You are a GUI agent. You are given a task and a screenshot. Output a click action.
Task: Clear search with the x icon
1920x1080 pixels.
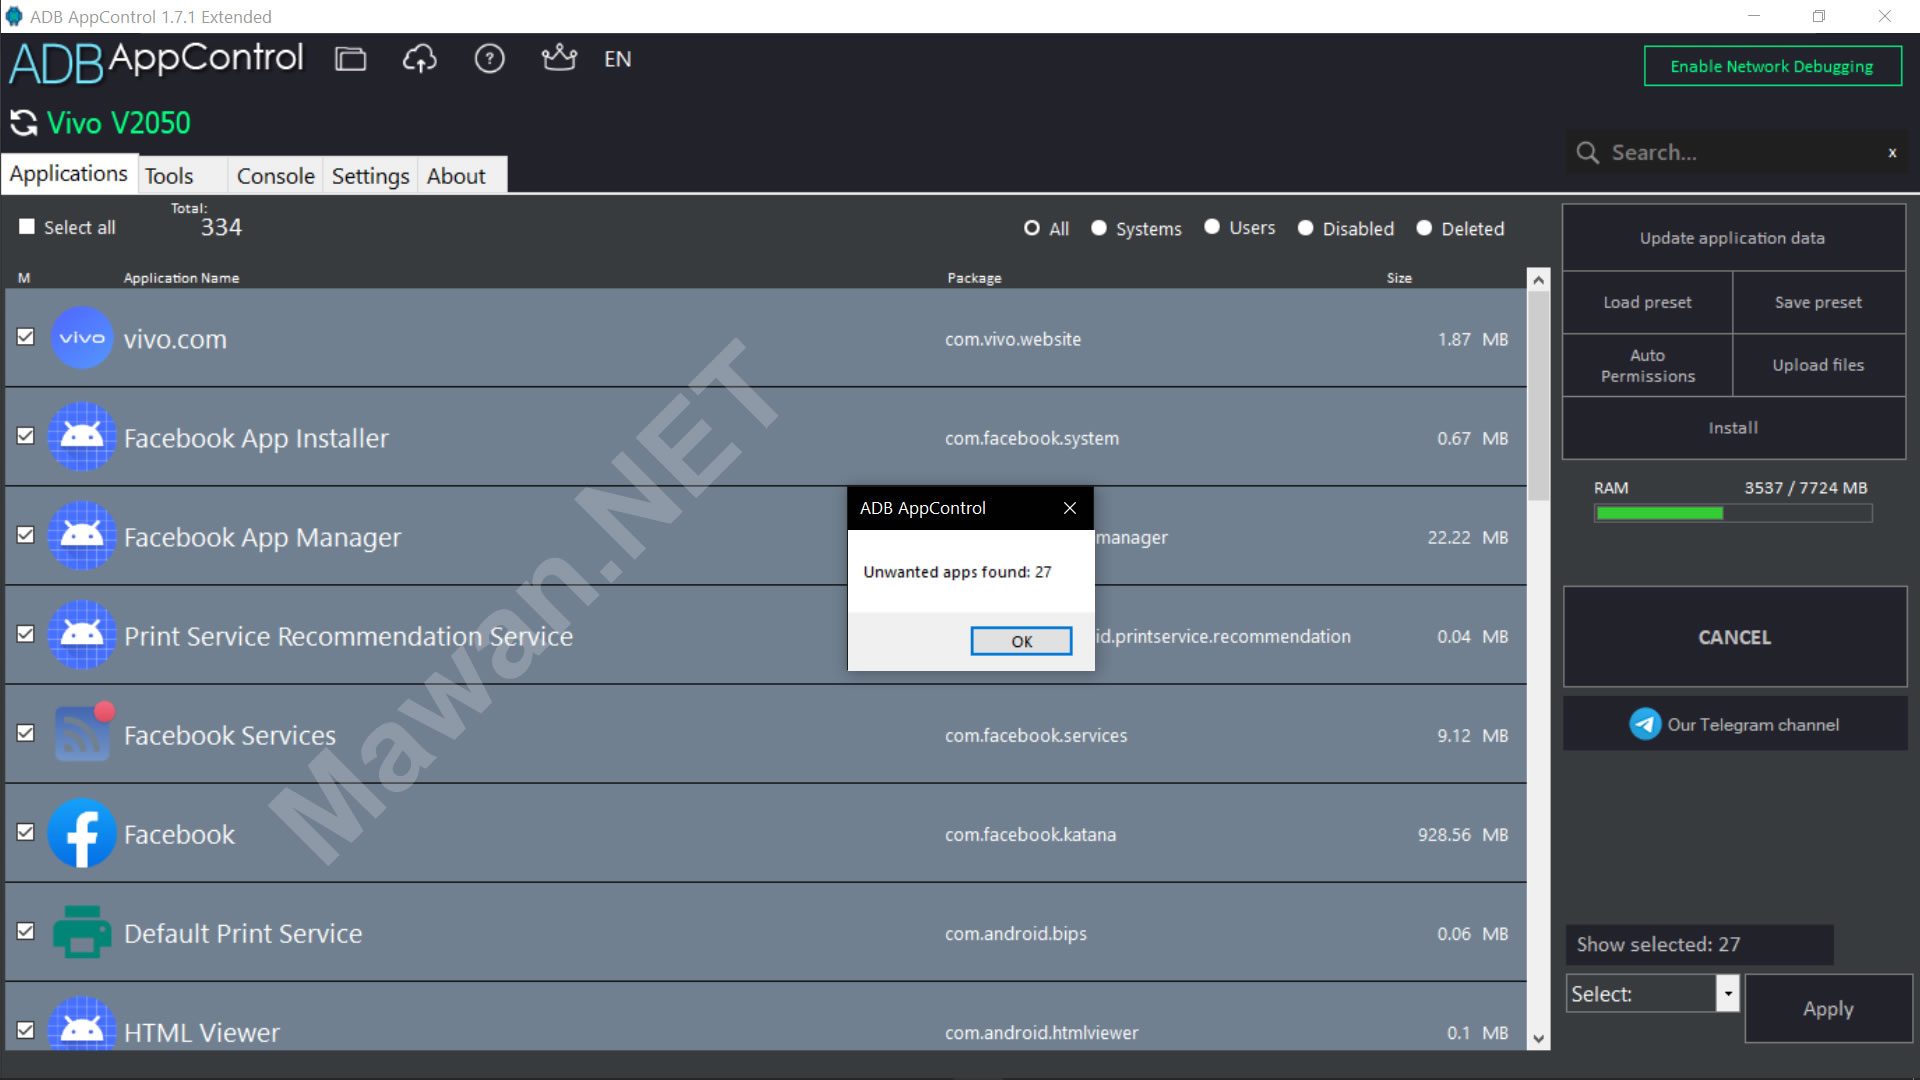tap(1892, 153)
